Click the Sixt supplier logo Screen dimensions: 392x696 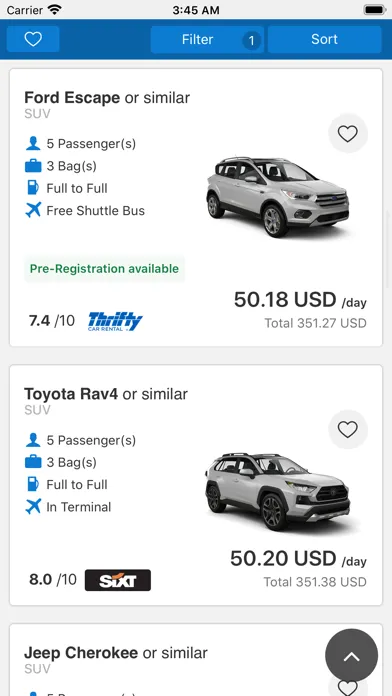[x=118, y=580]
